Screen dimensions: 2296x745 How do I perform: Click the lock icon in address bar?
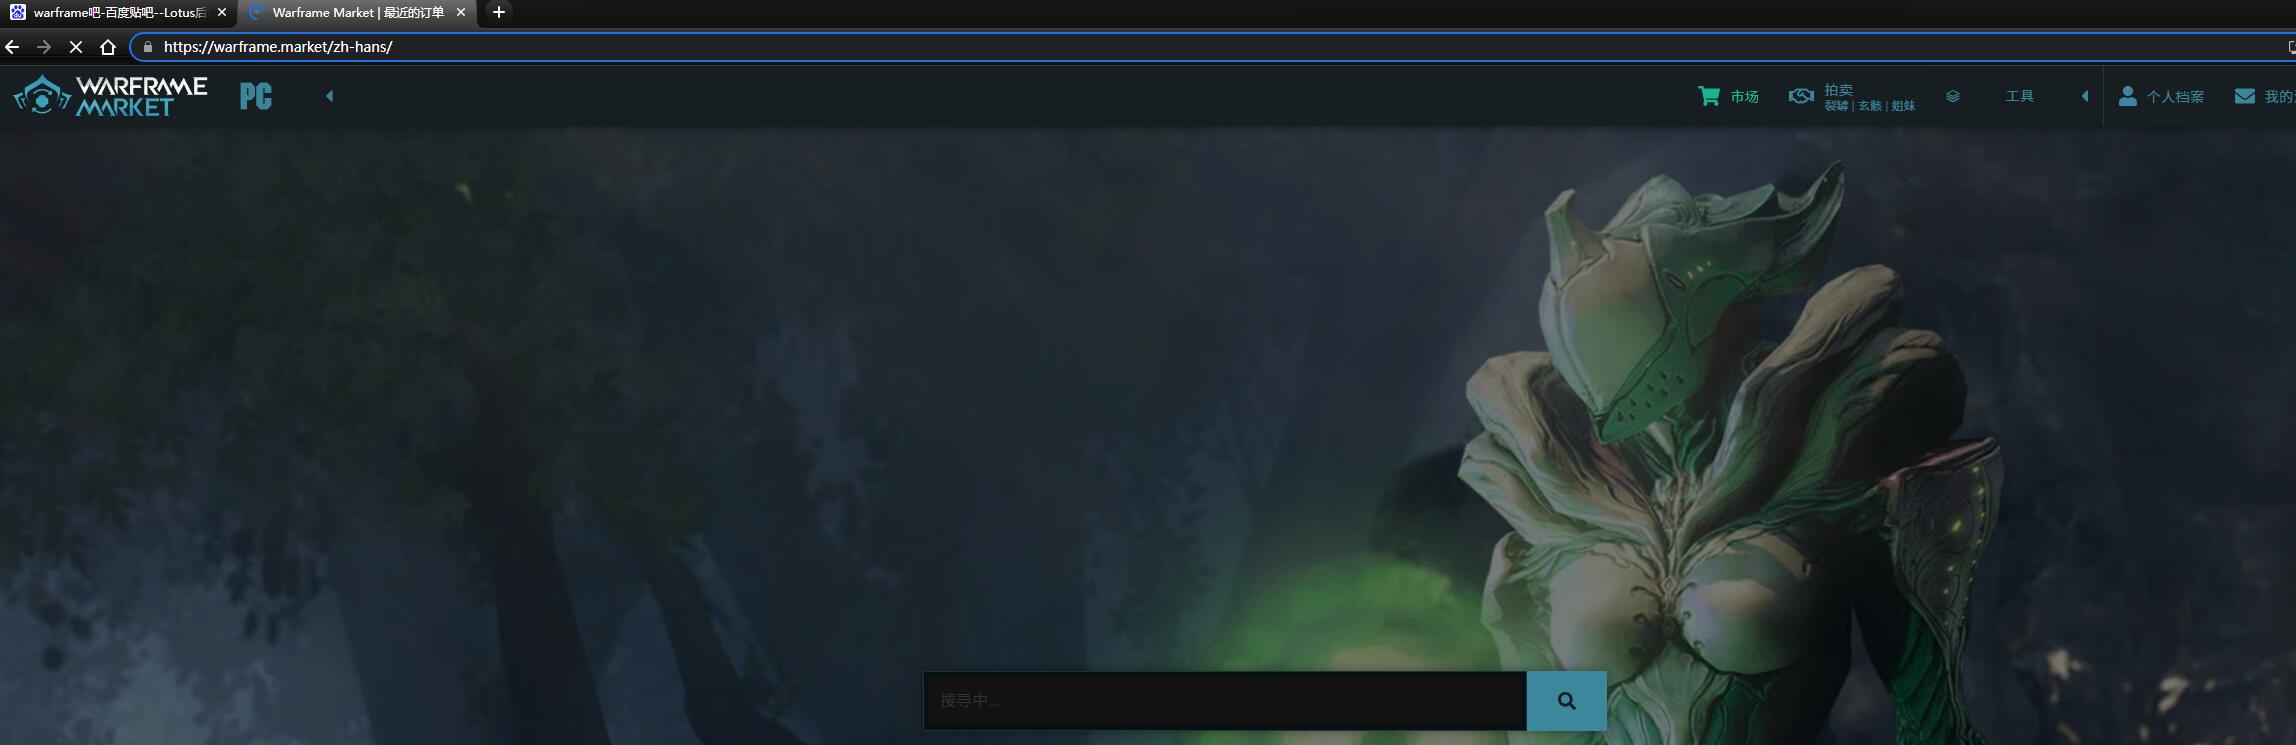[x=148, y=47]
